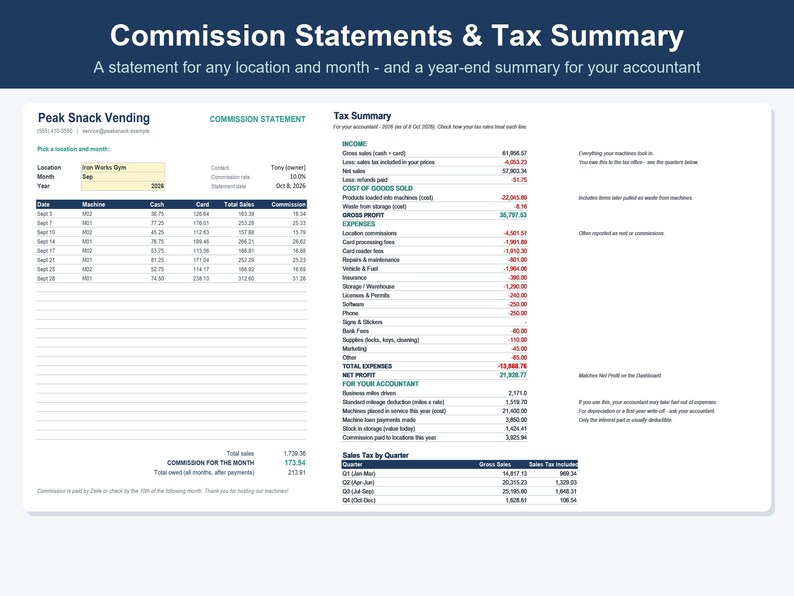Image resolution: width=794 pixels, height=596 pixels.
Task: Click the Total sales amount 1,739.36
Action: [x=295, y=454]
